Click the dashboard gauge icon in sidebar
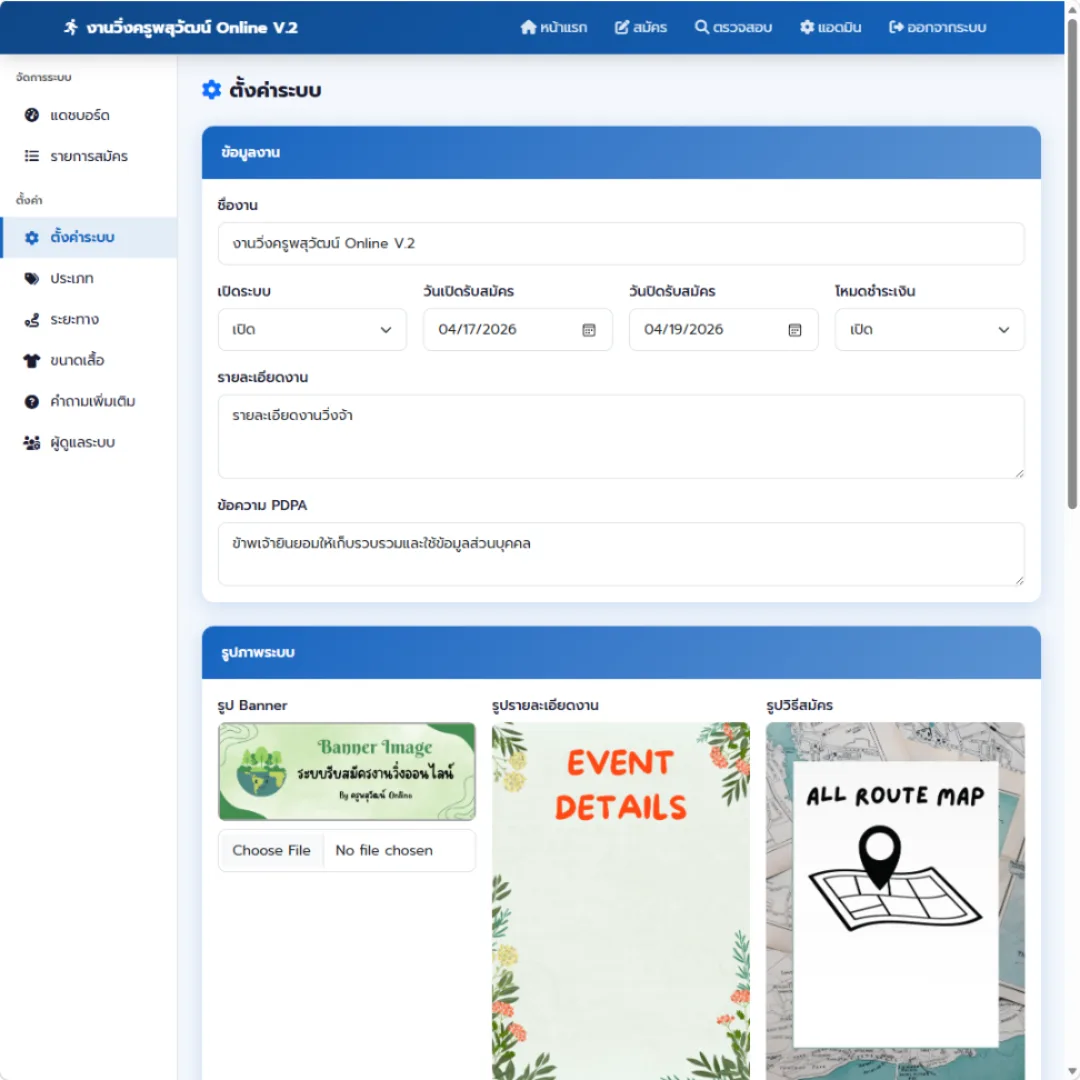 (32, 115)
